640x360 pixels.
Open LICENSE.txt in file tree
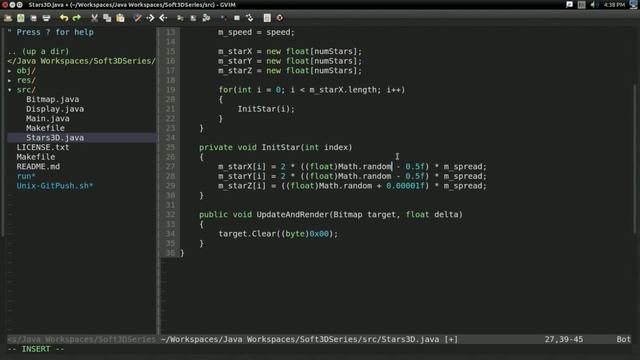pos(43,147)
